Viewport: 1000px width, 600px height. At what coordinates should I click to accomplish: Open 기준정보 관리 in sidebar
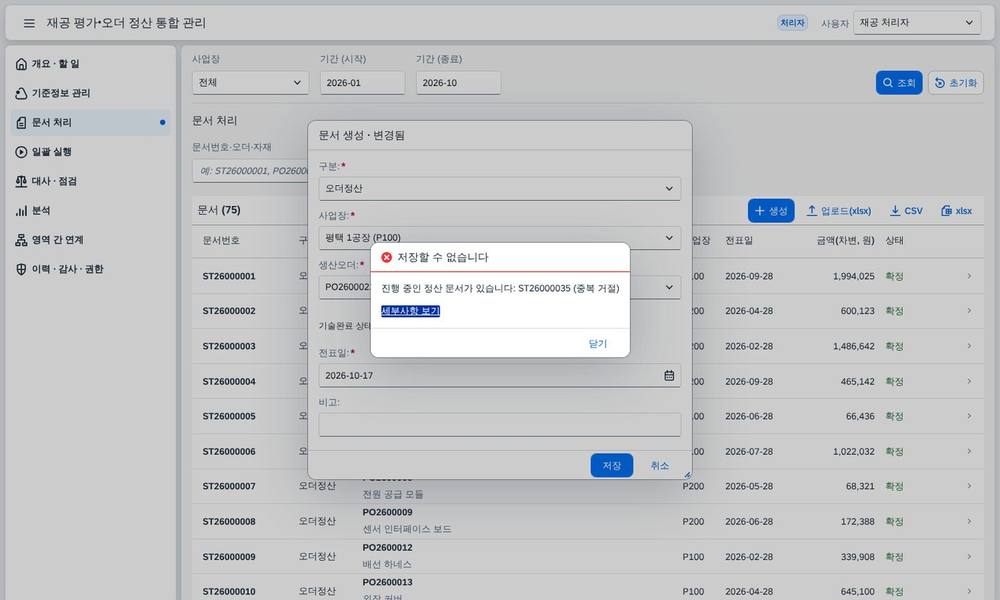(91, 93)
